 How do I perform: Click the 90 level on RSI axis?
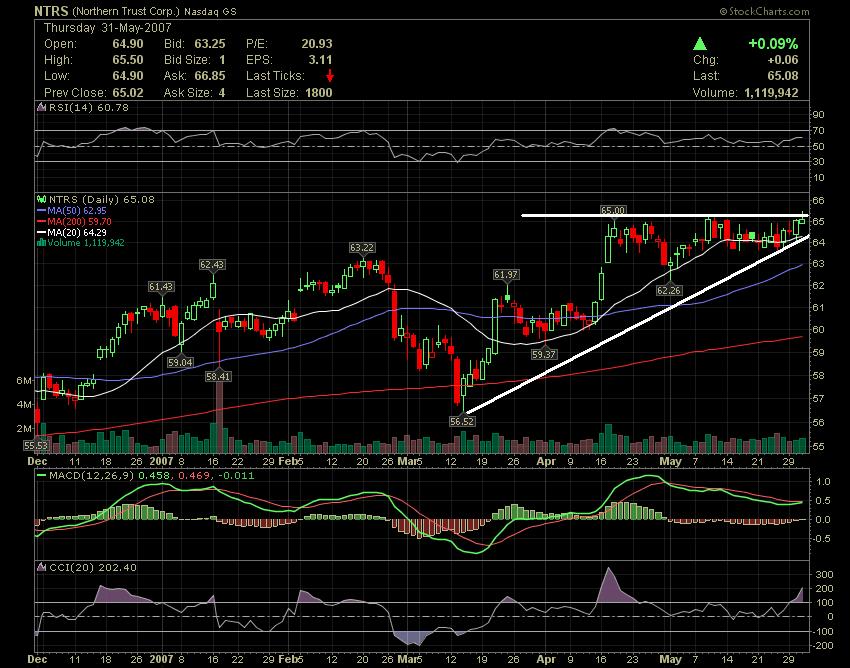click(819, 114)
